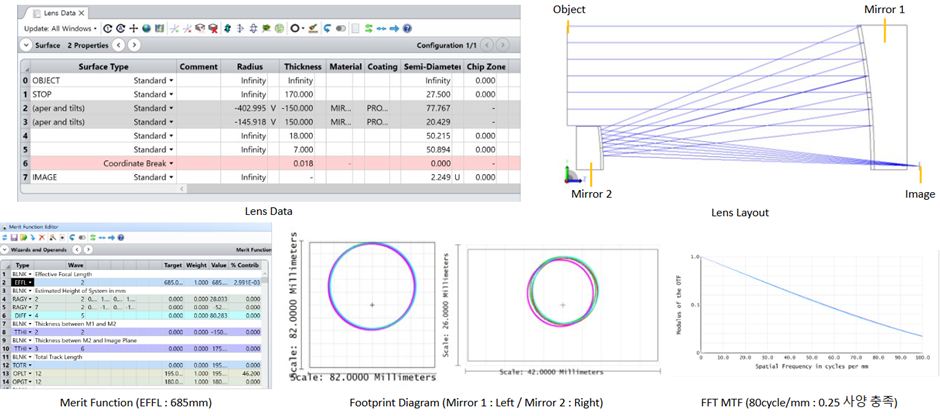Click the gray toggle switch in Lens Data toolbar
This screenshot has height=416, width=940.
coord(341,28)
